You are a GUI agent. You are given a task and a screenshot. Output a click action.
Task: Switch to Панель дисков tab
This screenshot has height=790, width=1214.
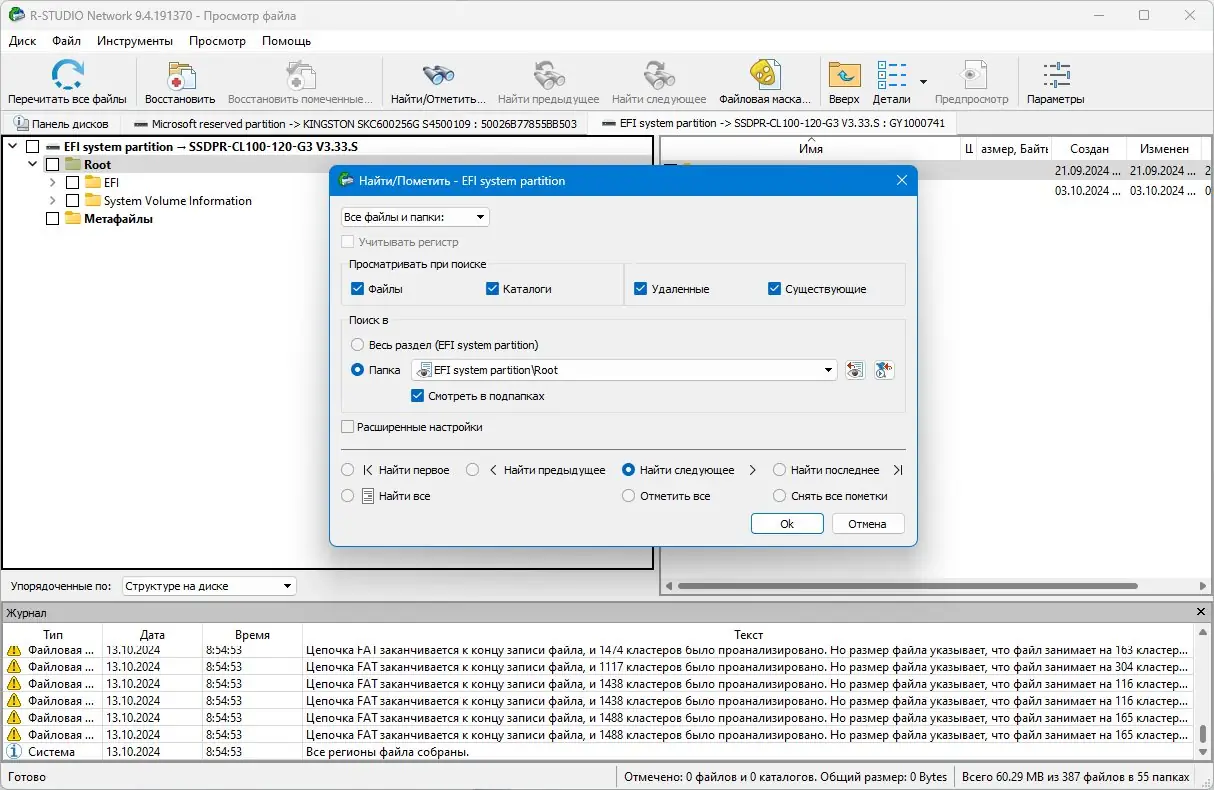pos(62,124)
